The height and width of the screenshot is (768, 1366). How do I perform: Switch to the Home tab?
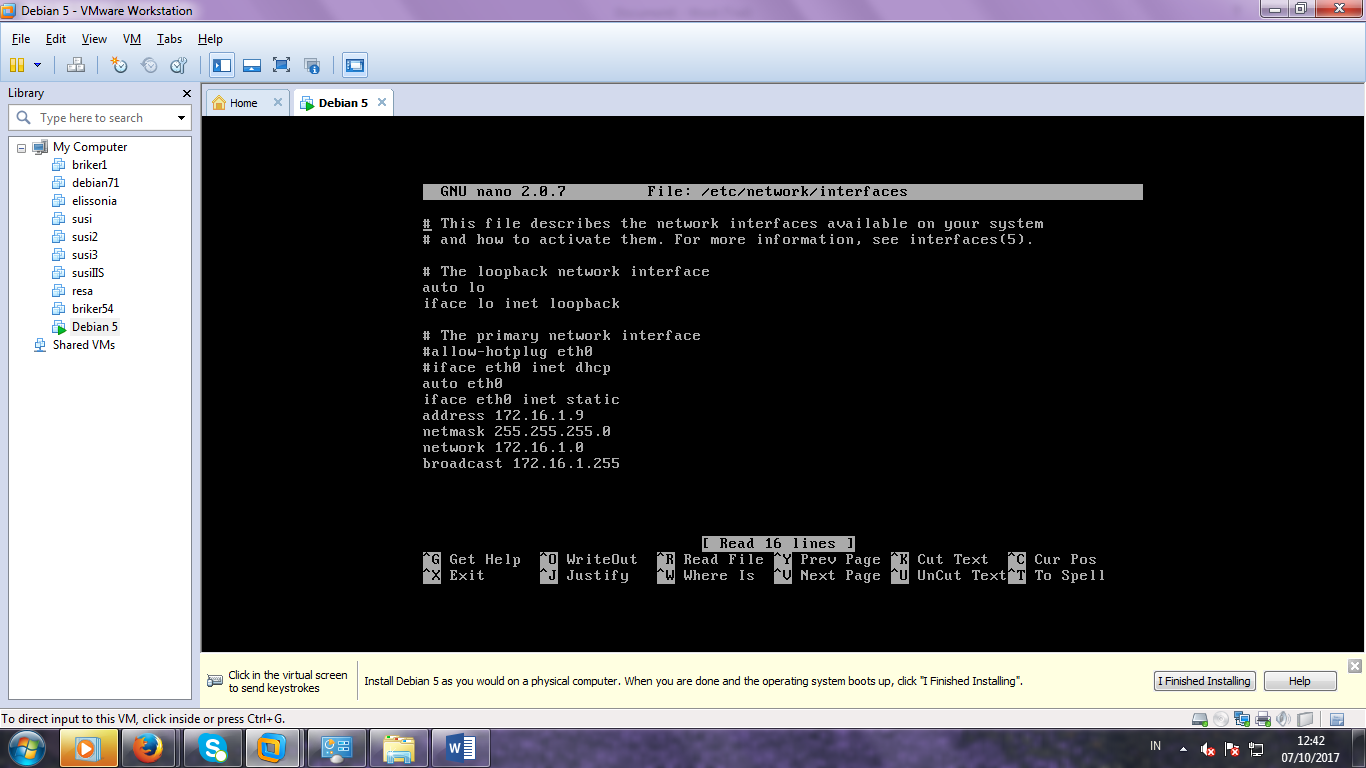[243, 101]
